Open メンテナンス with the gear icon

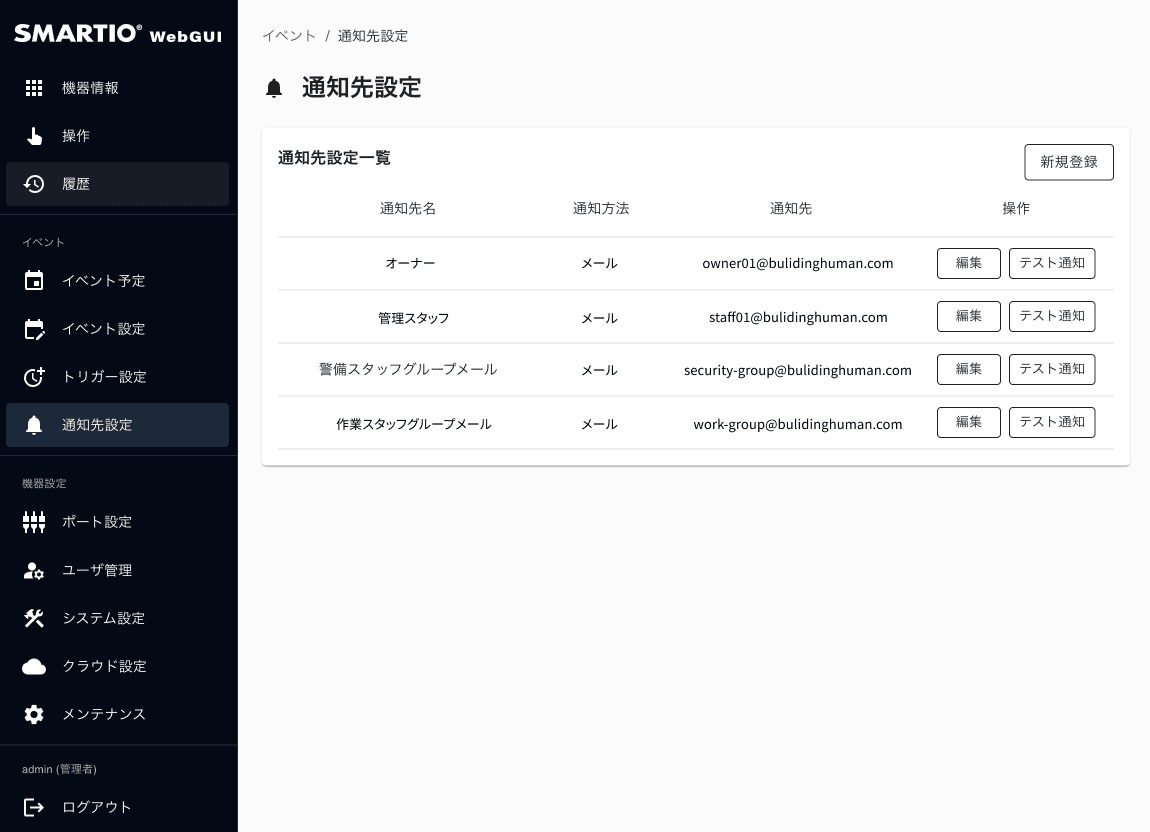[34, 714]
